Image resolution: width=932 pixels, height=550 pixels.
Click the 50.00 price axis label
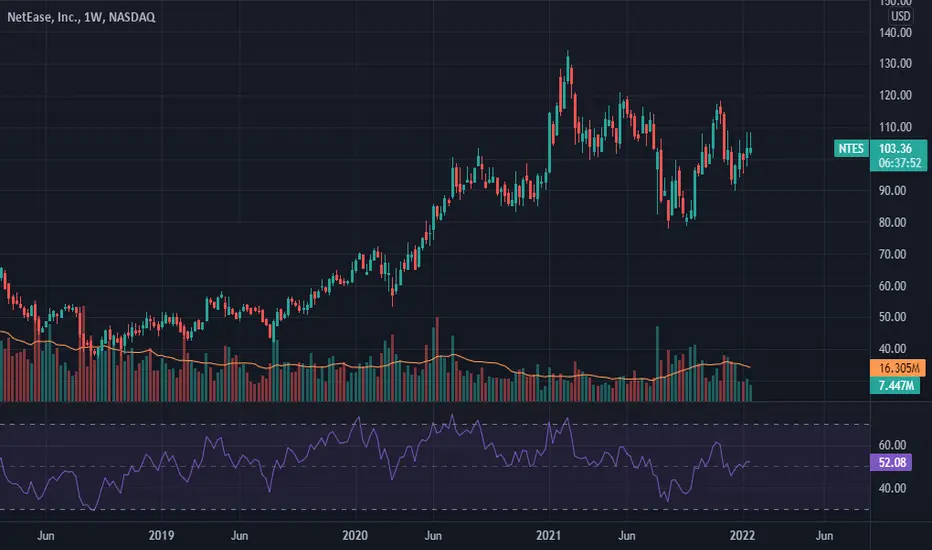click(x=892, y=317)
